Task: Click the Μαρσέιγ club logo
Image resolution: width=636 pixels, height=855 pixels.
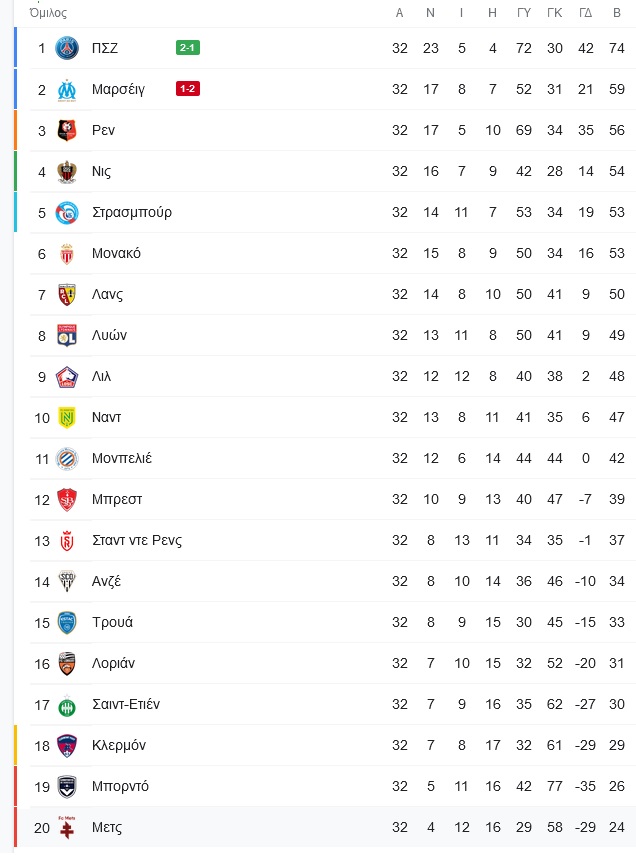Action: 67,89
